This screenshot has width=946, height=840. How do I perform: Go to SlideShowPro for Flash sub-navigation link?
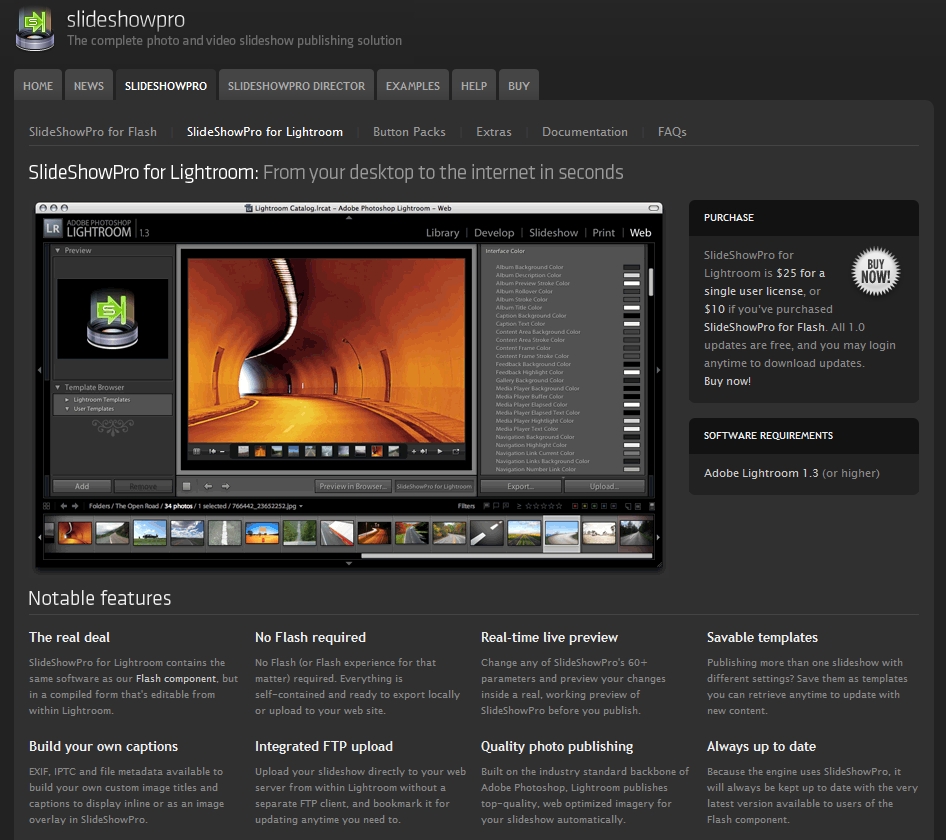click(93, 132)
